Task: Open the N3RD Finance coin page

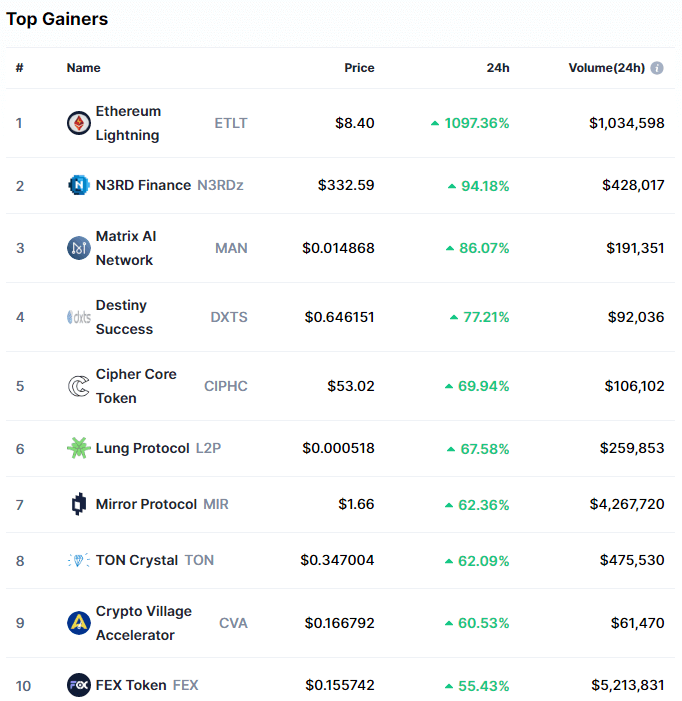Action: (143, 185)
